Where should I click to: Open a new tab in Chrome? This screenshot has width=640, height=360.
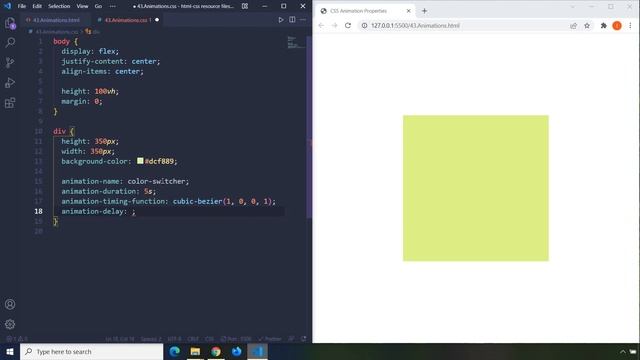coord(424,11)
